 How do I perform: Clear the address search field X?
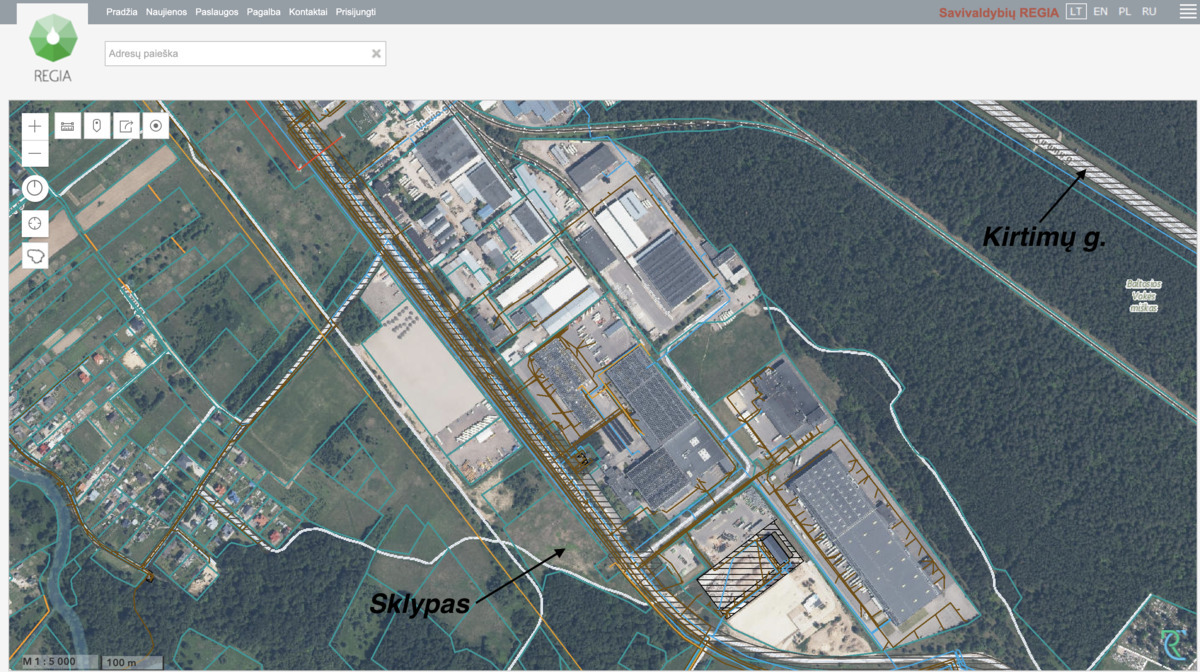tap(376, 54)
